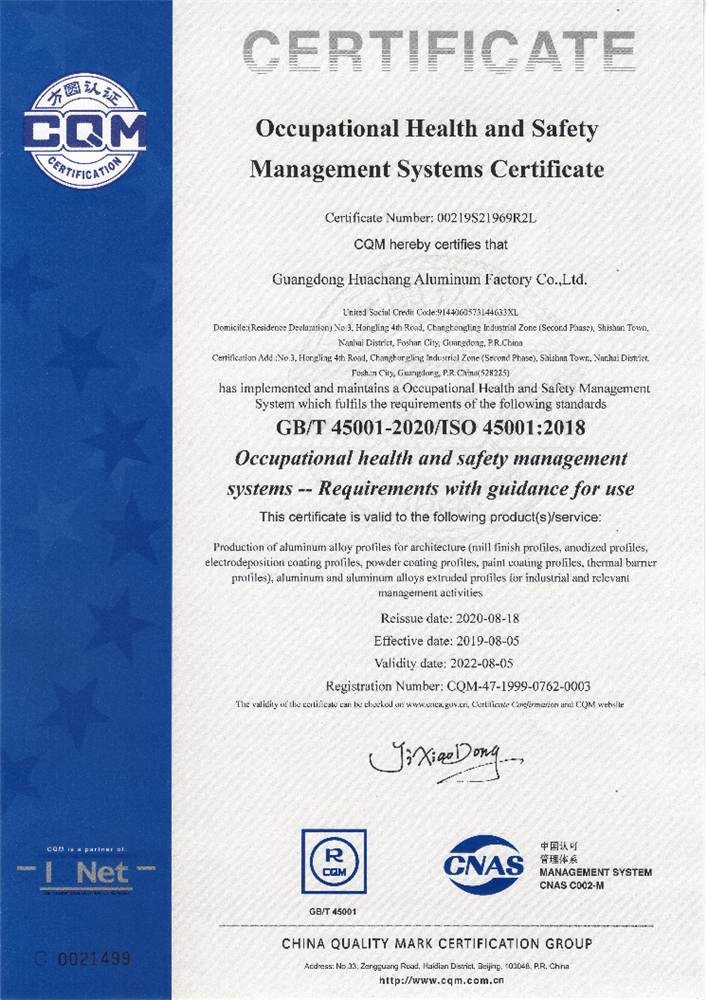
Task: Click the IQNet partner logo
Action: coord(87,872)
